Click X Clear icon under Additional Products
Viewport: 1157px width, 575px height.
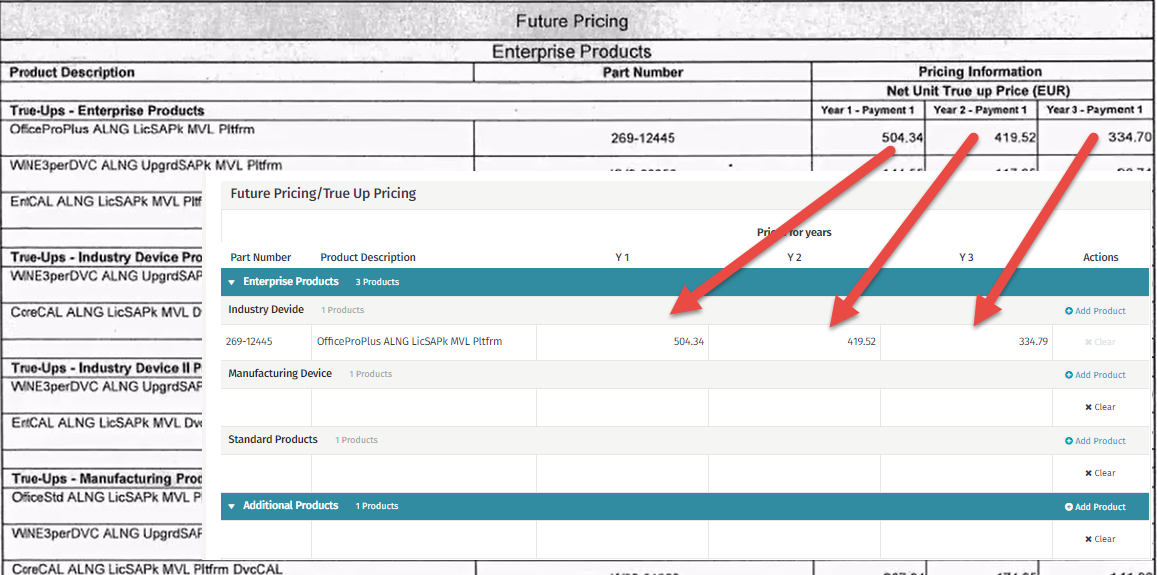1088,539
